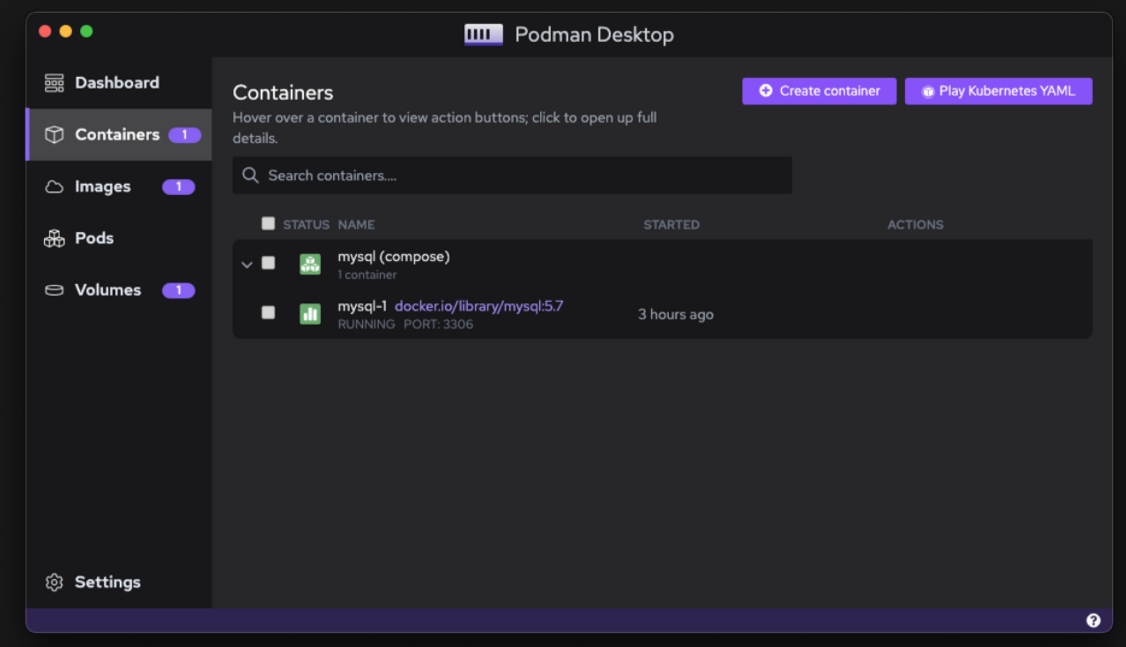Click the mysql (compose) group name
Viewport: 1126px width, 647px height.
click(394, 256)
